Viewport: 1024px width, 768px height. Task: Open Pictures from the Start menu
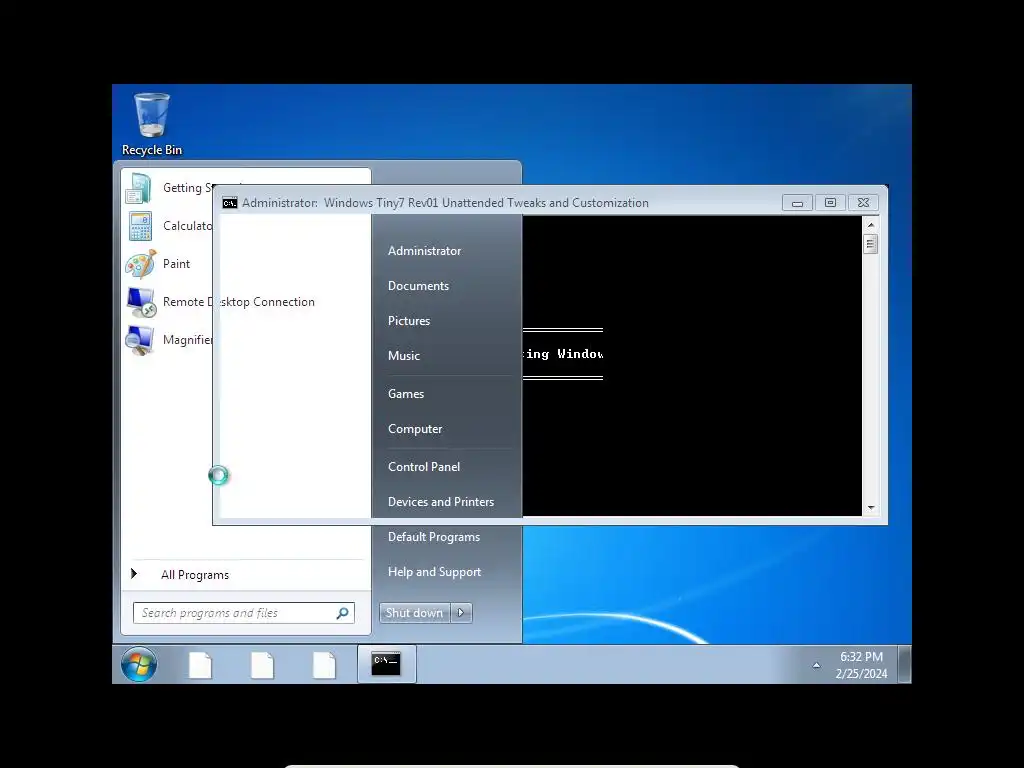click(x=409, y=321)
